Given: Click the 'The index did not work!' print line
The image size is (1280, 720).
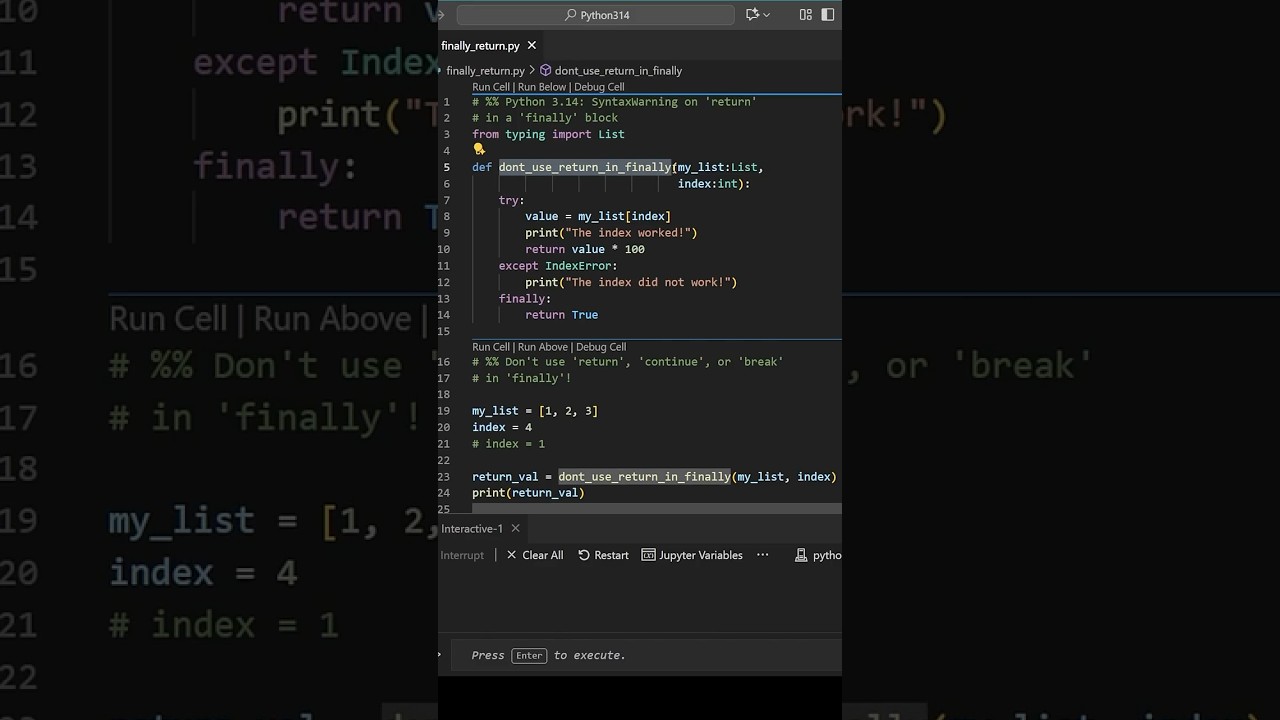Looking at the screenshot, I should pos(631,282).
